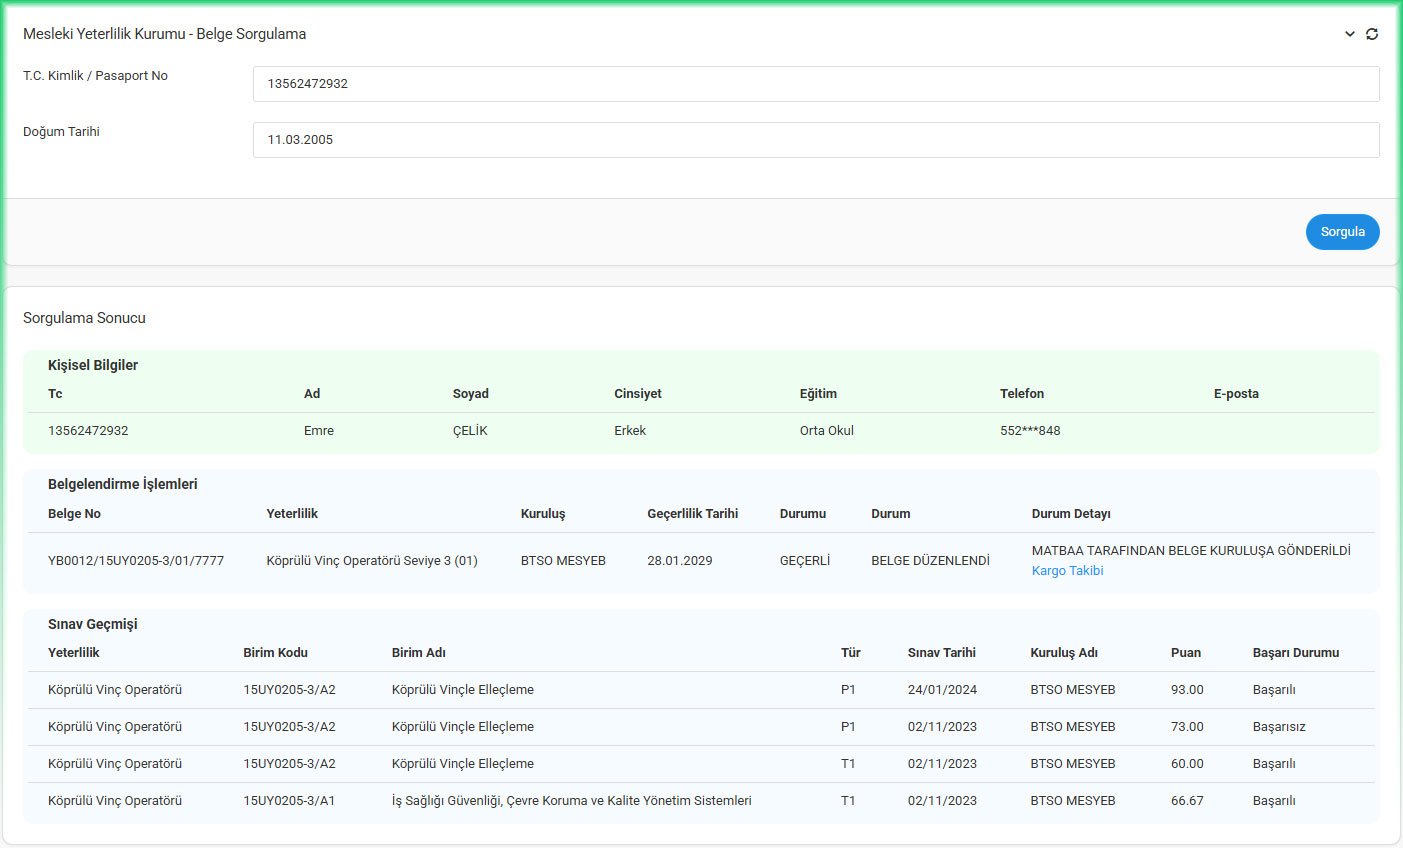1403x848 pixels.
Task: Click the Geçerlilik Tarihi column header
Action: click(692, 514)
